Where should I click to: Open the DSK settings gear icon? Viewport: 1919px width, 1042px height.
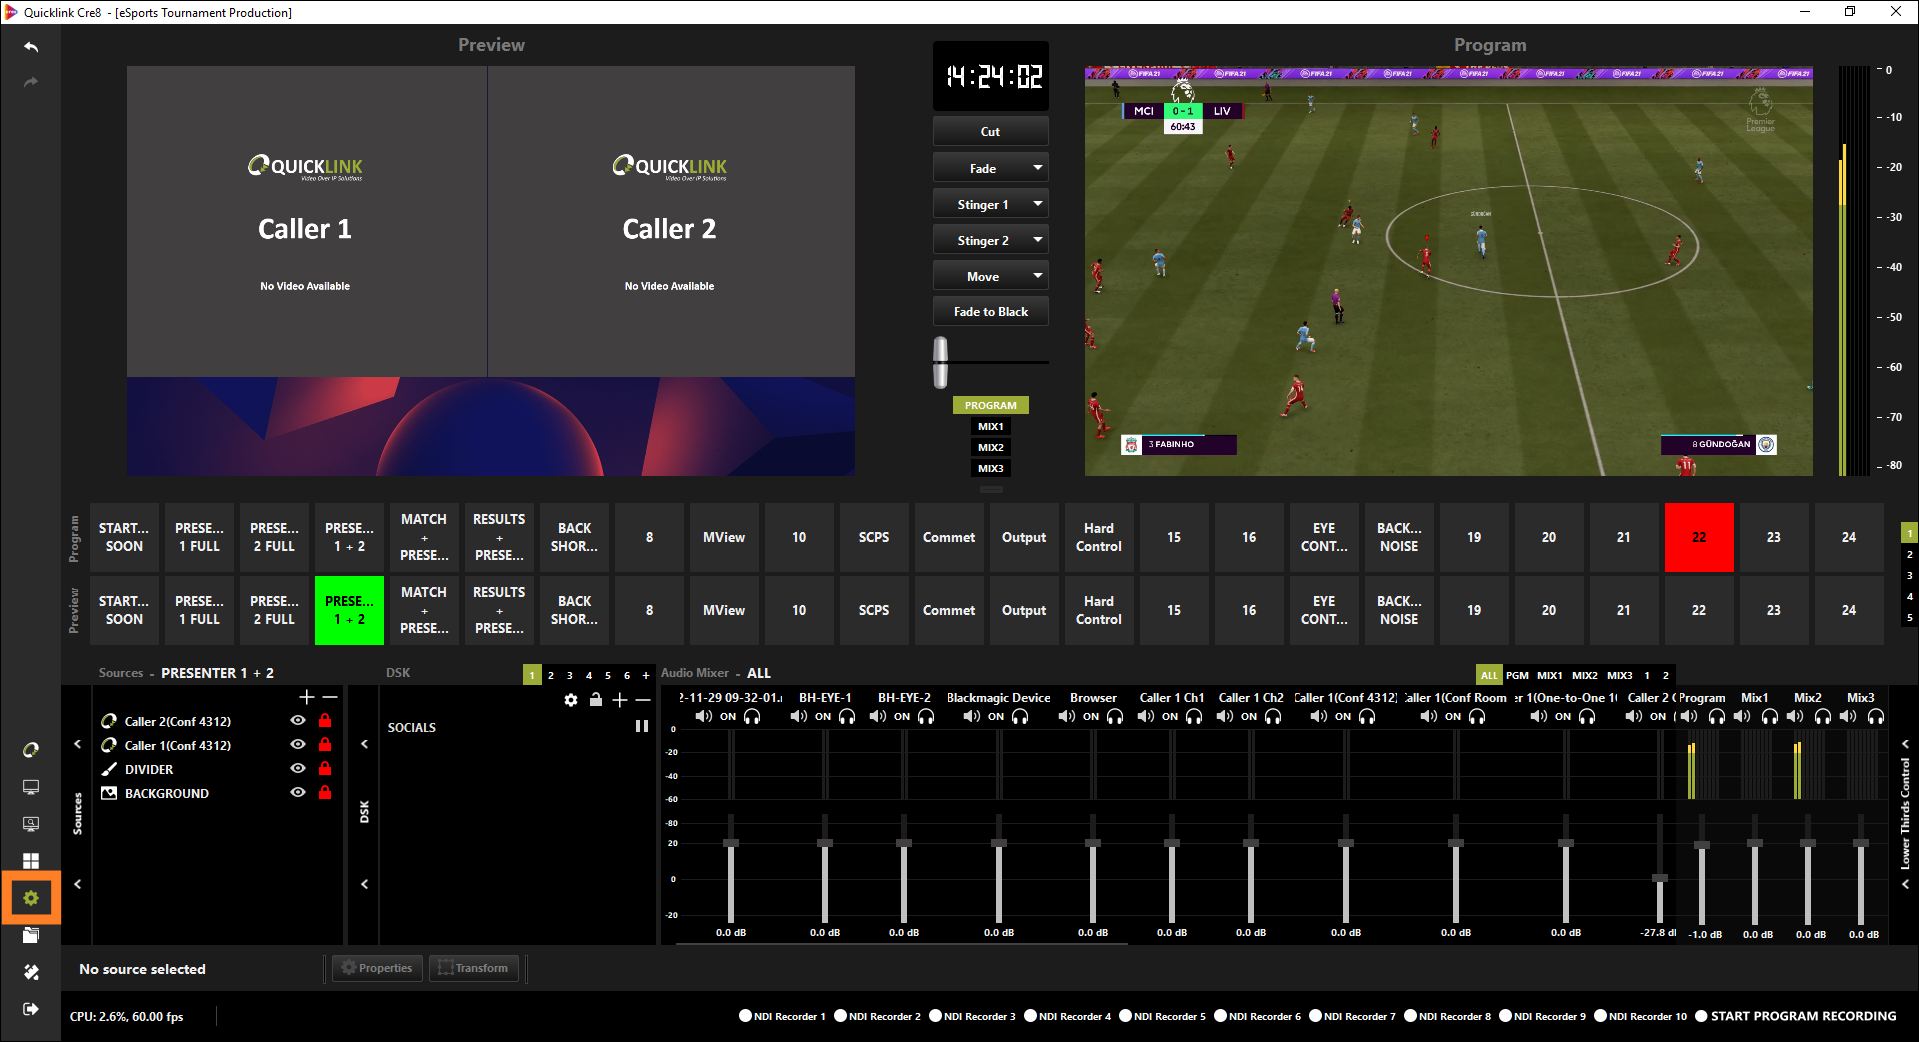571,700
